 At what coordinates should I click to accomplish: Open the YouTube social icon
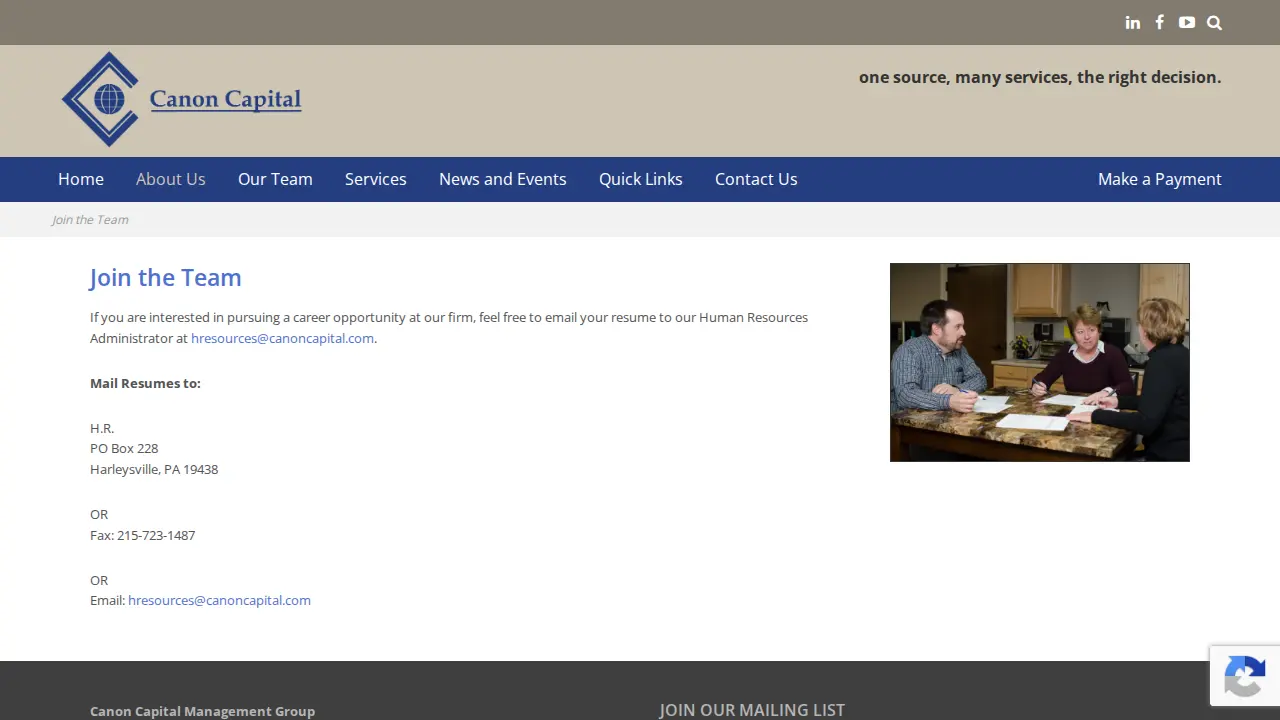click(x=1186, y=22)
